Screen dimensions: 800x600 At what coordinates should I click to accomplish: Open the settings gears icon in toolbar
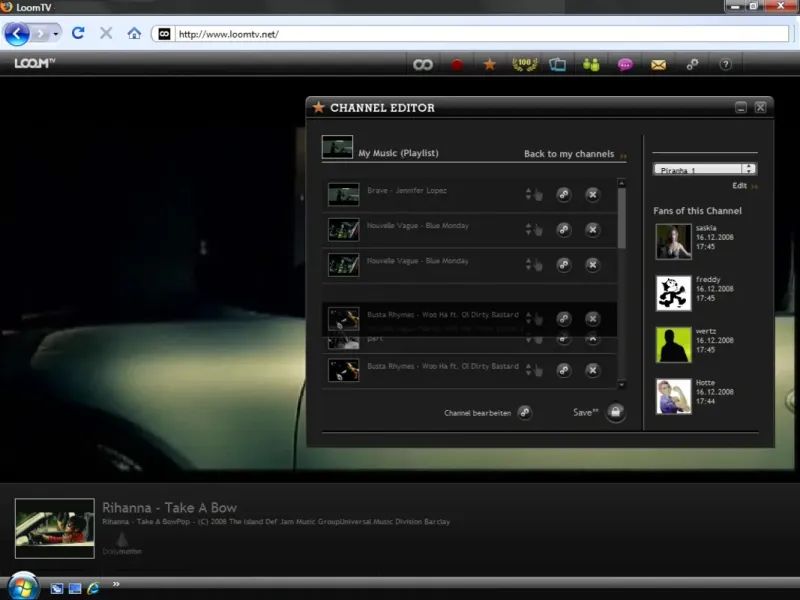(692, 64)
